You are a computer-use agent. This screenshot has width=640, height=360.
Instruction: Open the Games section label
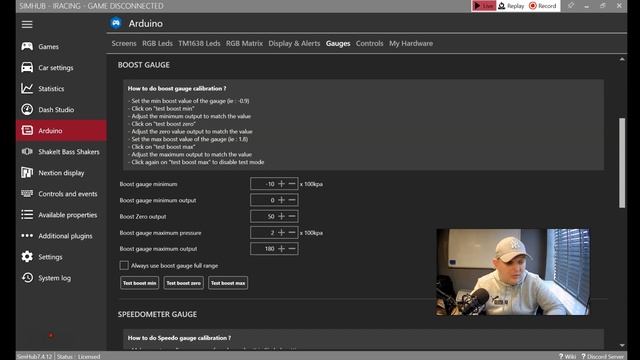pos(48,47)
